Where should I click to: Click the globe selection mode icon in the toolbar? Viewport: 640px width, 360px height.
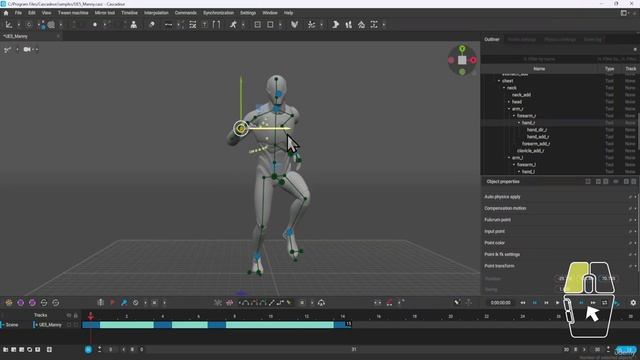[x=51, y=25]
